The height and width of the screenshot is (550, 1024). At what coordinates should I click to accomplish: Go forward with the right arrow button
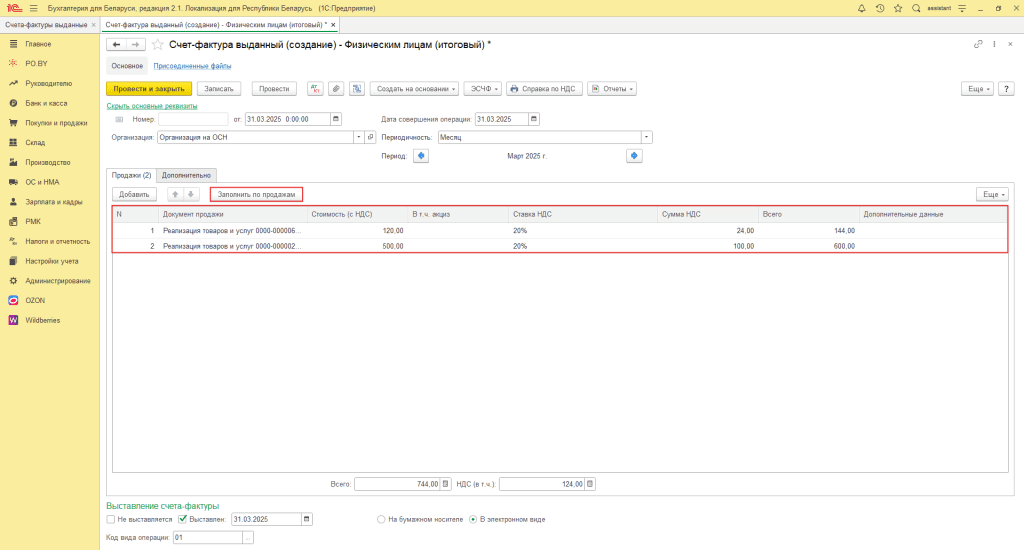135,44
